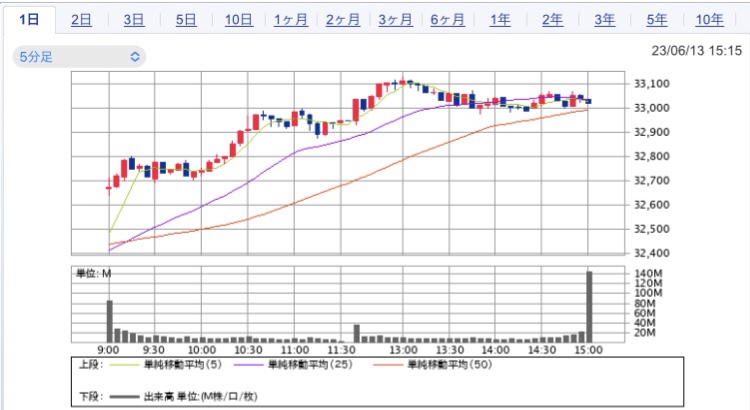Click the 23/06/13 15:15 timestamp

click(696, 51)
